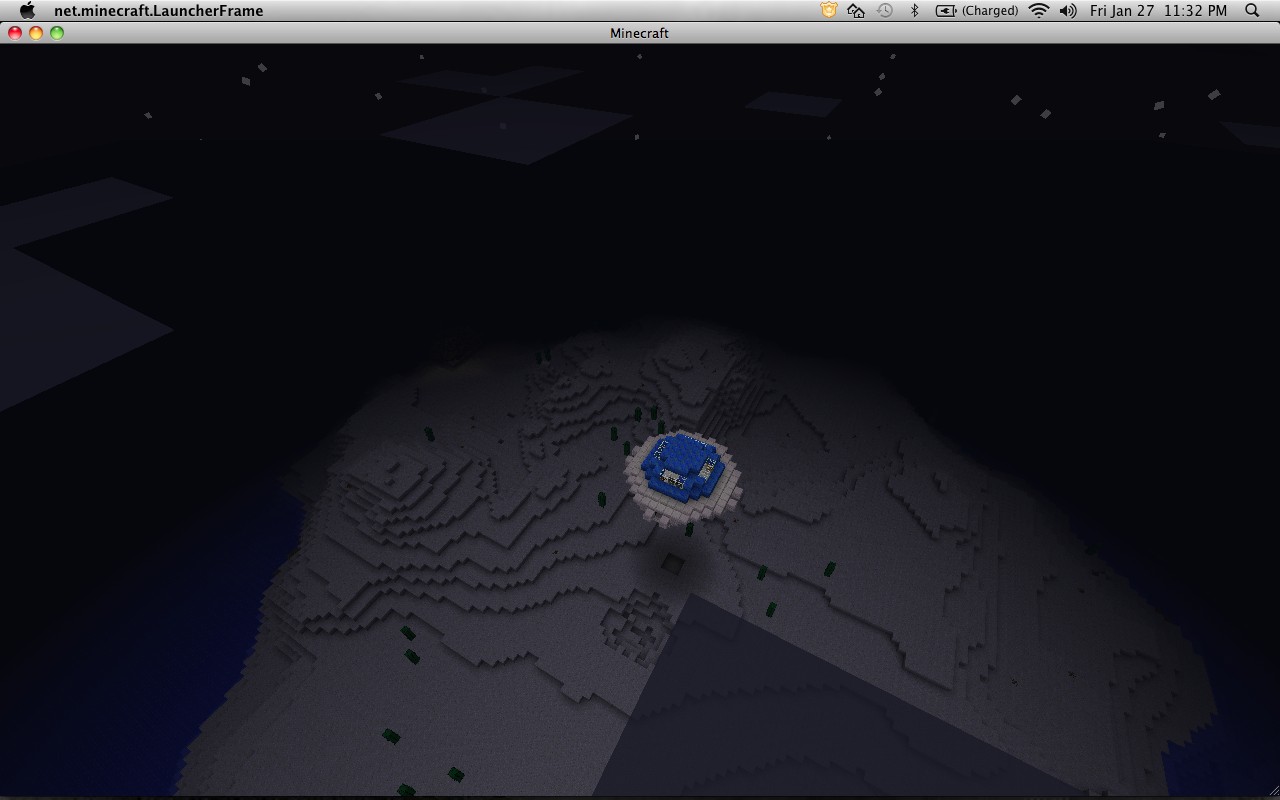Image resolution: width=1280 pixels, height=800 pixels.
Task: Open the net.minecraft.LauncherFrame application menu
Action: point(158,11)
